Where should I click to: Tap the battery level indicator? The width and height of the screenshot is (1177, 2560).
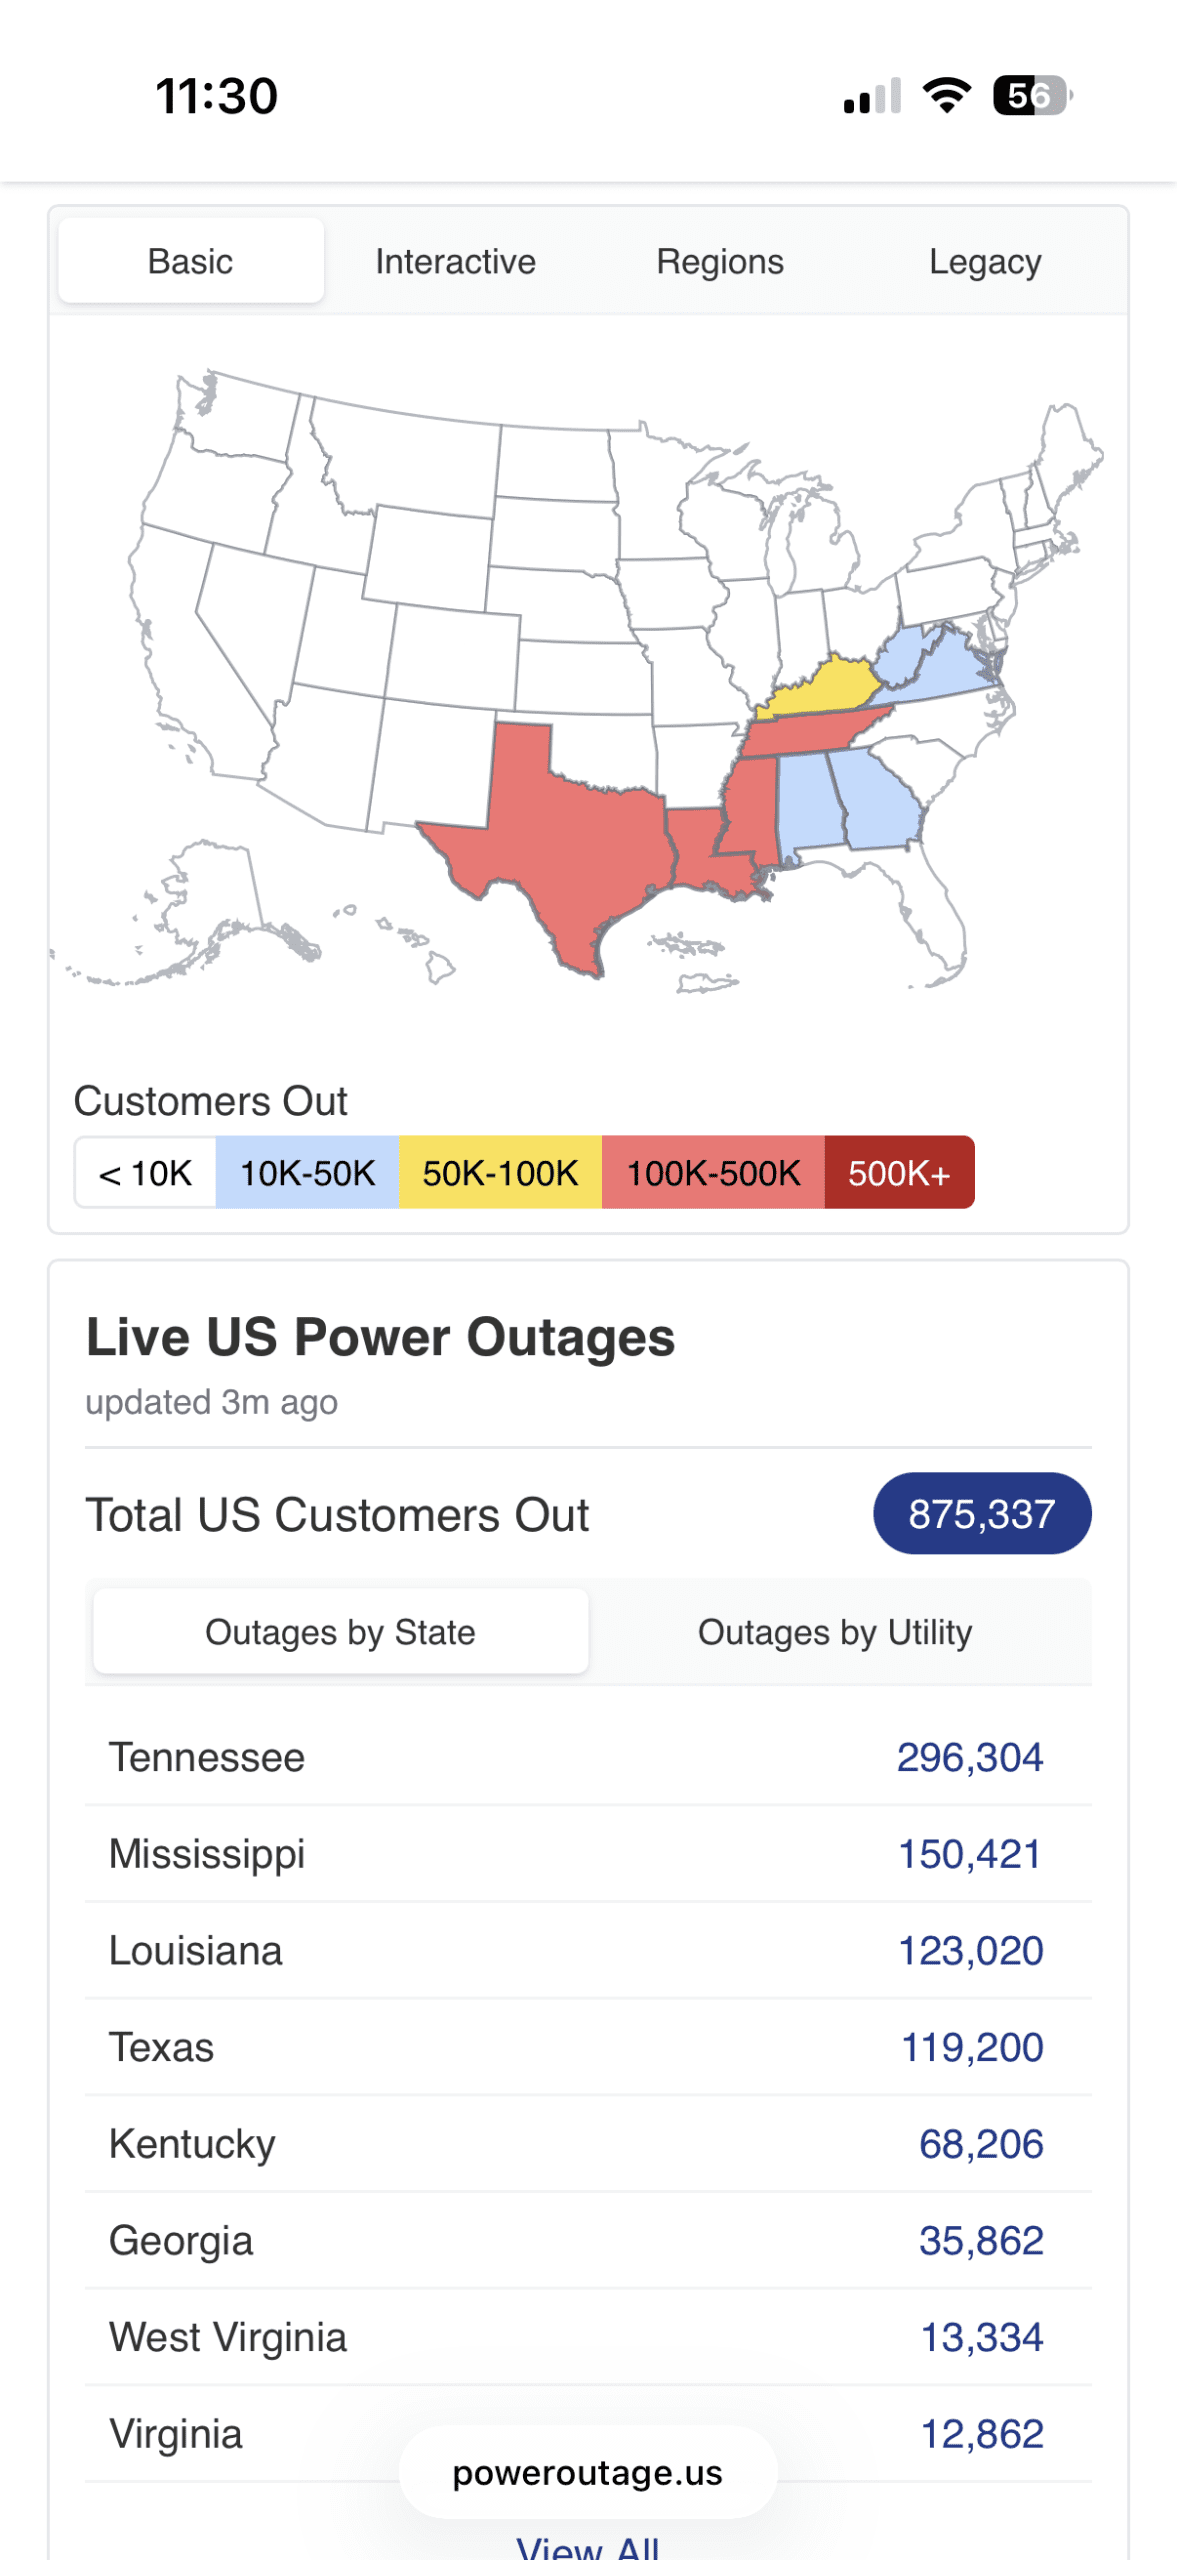1031,96
